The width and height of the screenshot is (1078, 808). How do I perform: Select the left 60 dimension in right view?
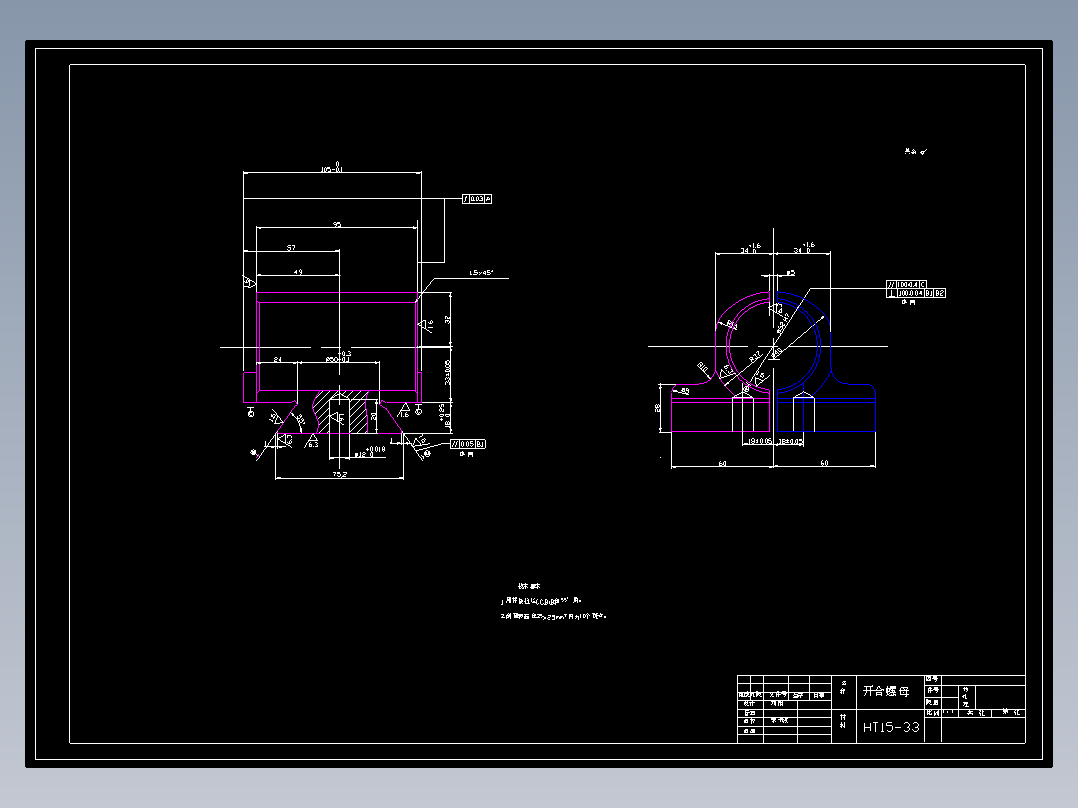pyautogui.click(x=723, y=463)
